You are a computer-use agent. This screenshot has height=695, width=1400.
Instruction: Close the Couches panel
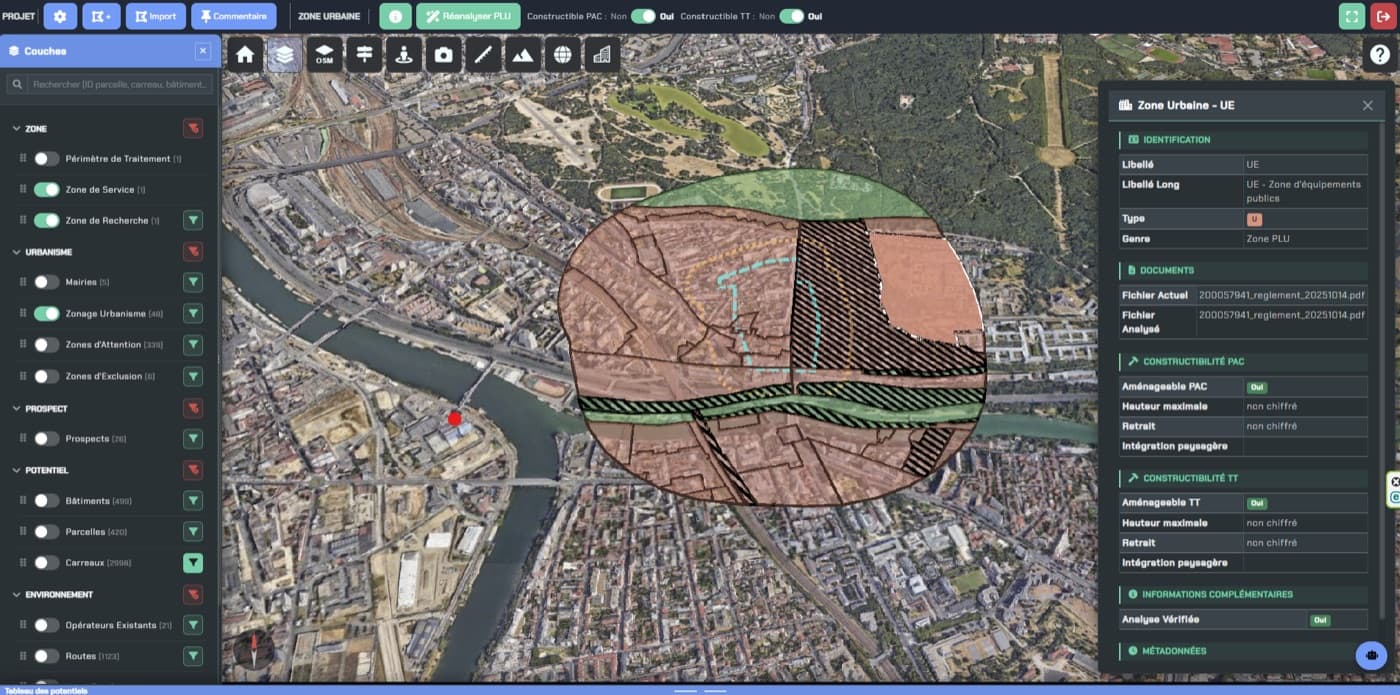click(x=203, y=51)
